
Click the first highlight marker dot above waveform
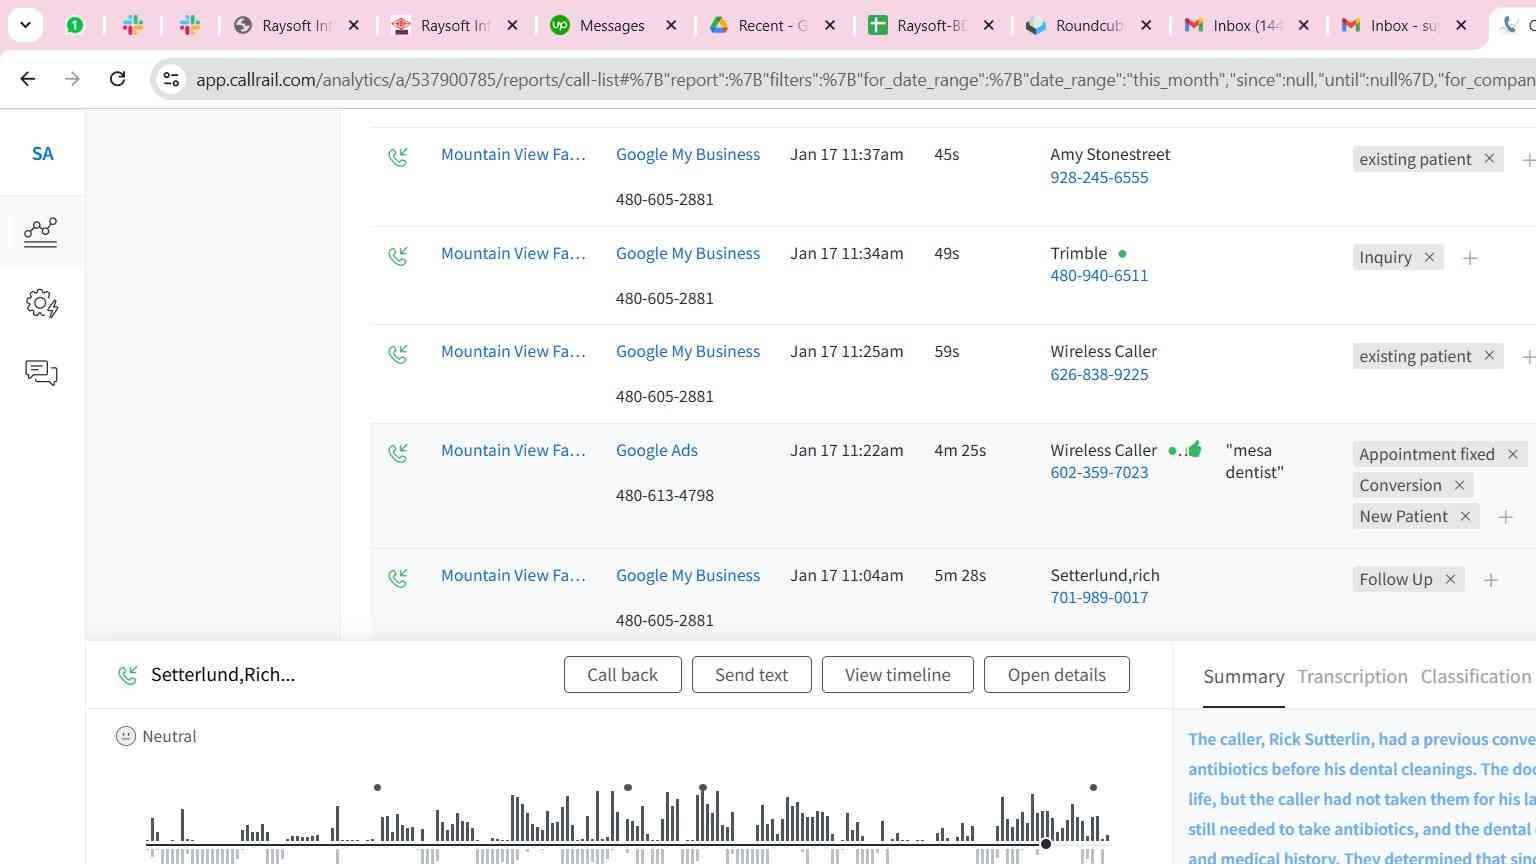pyautogui.click(x=377, y=788)
